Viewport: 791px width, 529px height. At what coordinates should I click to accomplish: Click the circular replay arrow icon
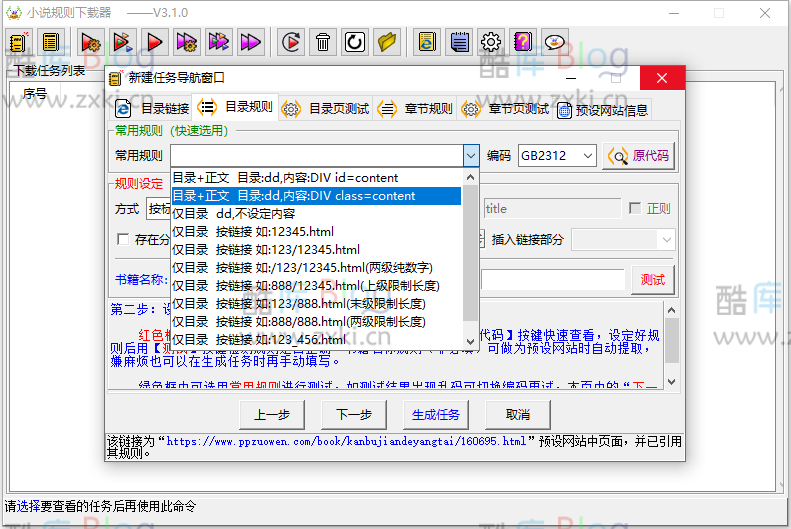(x=291, y=42)
